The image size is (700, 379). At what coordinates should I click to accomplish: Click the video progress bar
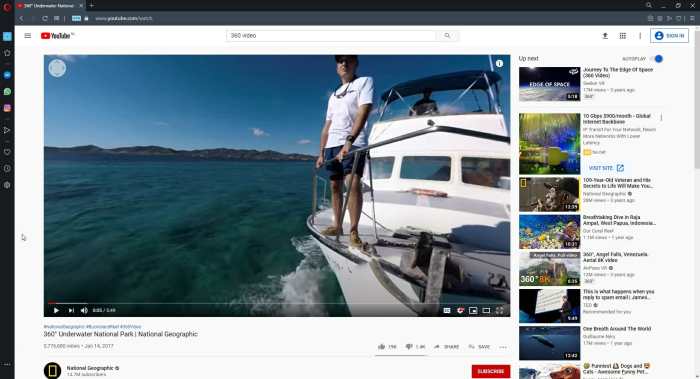pos(277,303)
